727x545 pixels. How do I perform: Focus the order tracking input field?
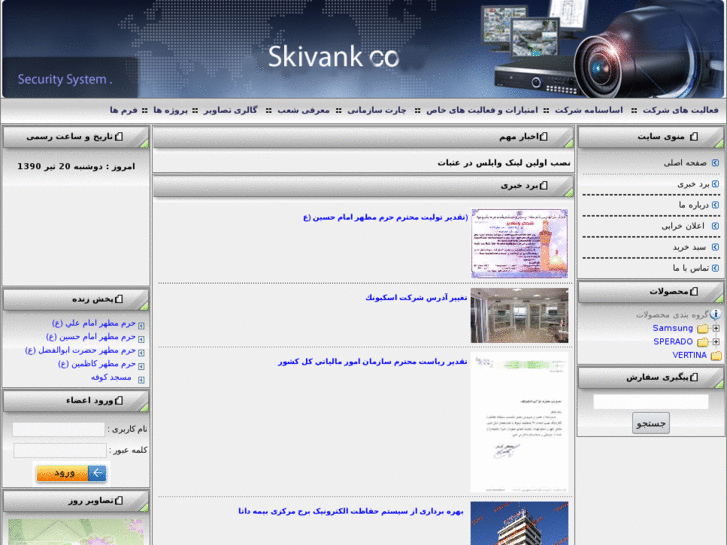pyautogui.click(x=650, y=402)
